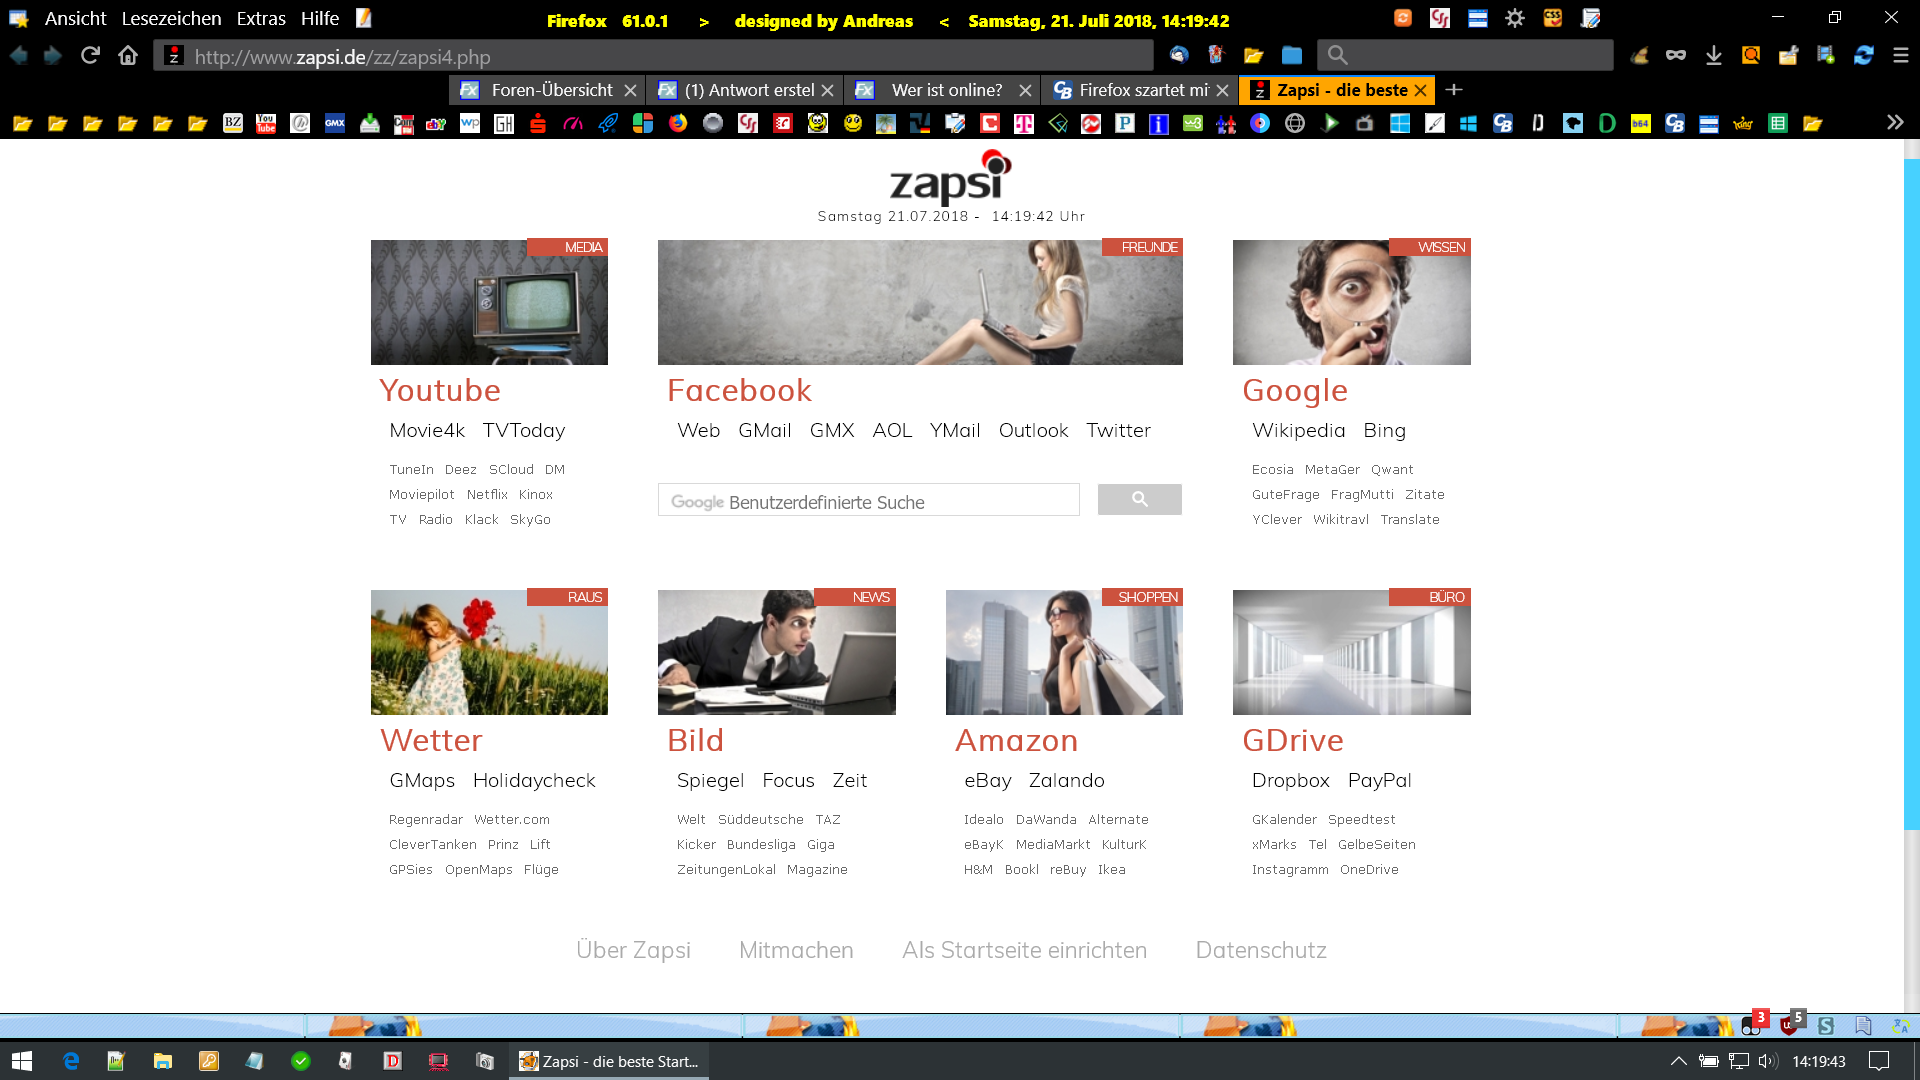Viewport: 1920px width, 1080px height.
Task: Click the Google custom search input field
Action: coord(868,501)
